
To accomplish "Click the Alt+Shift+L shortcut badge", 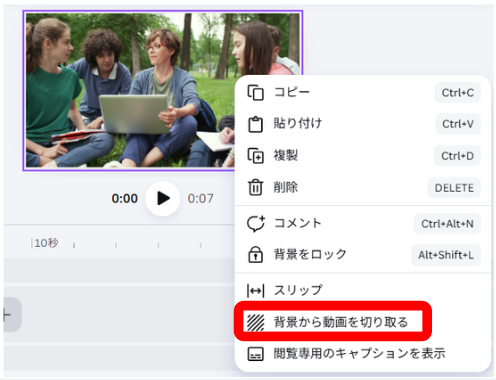I will (x=446, y=255).
